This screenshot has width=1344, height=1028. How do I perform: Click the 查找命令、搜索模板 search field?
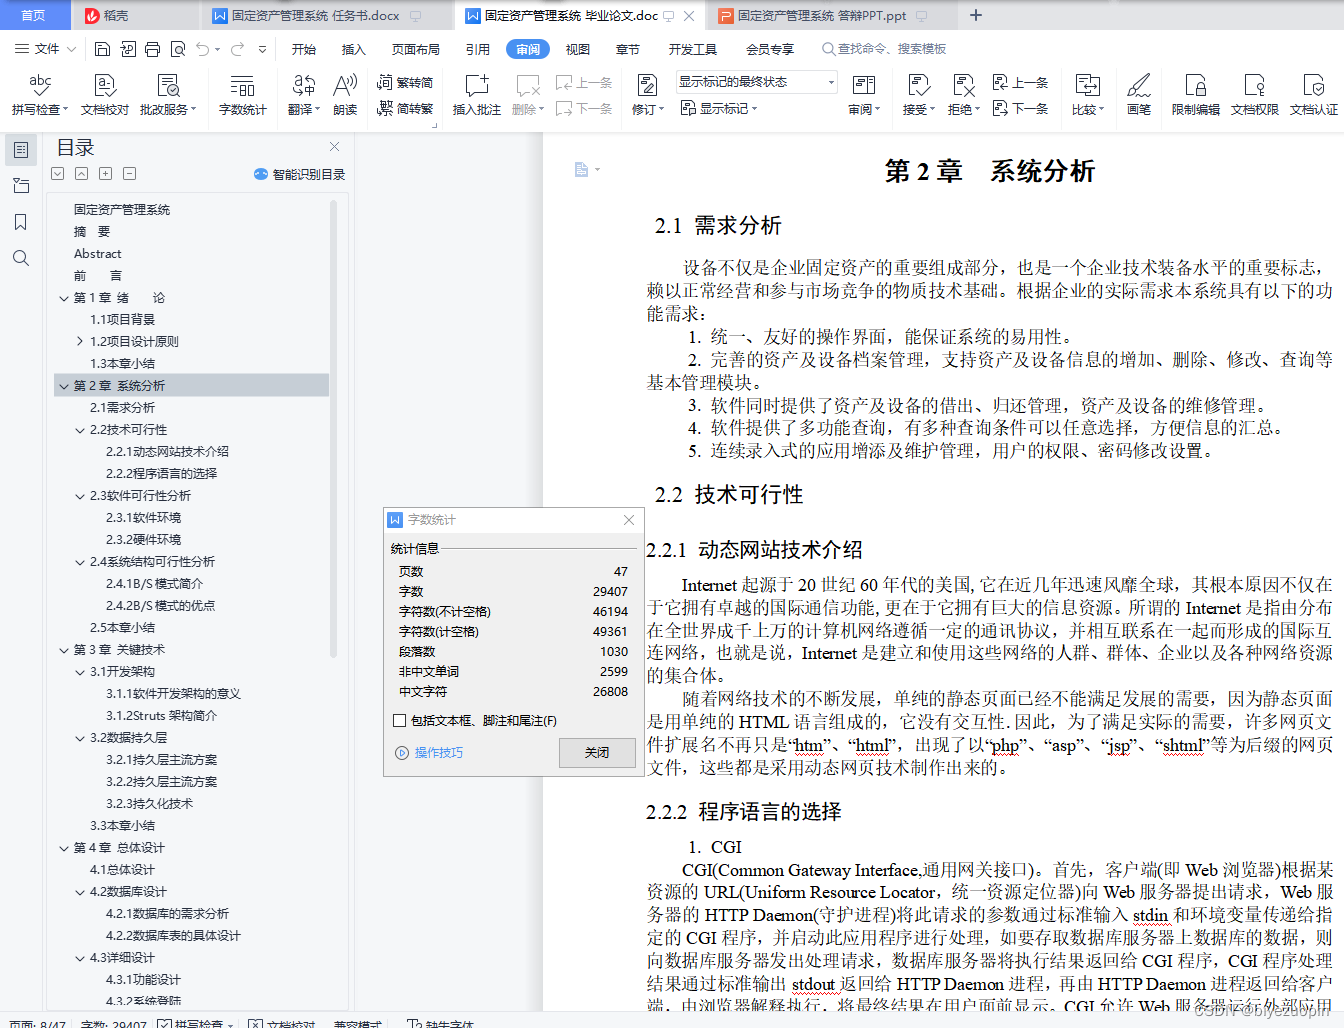click(x=884, y=49)
